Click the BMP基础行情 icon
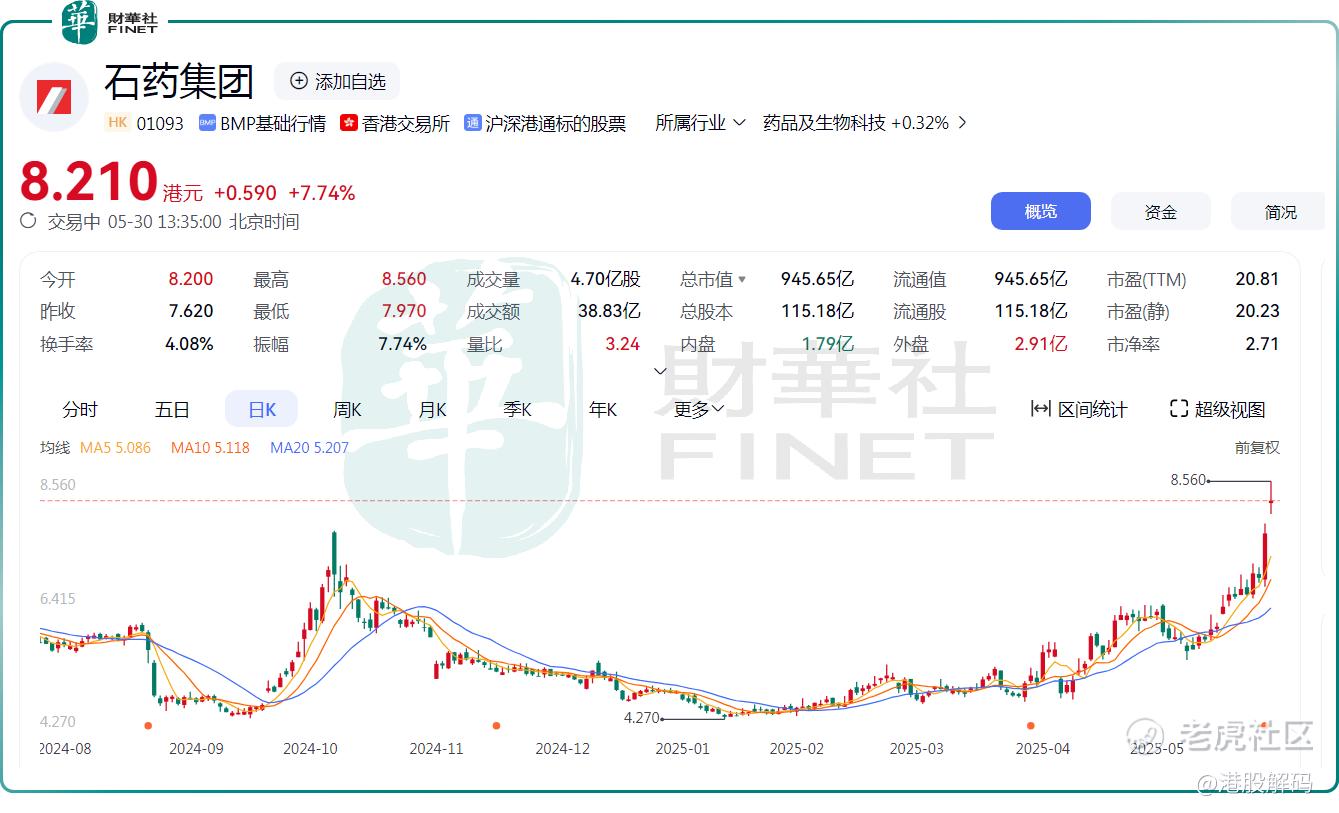The width and height of the screenshot is (1339, 813). pos(207,123)
